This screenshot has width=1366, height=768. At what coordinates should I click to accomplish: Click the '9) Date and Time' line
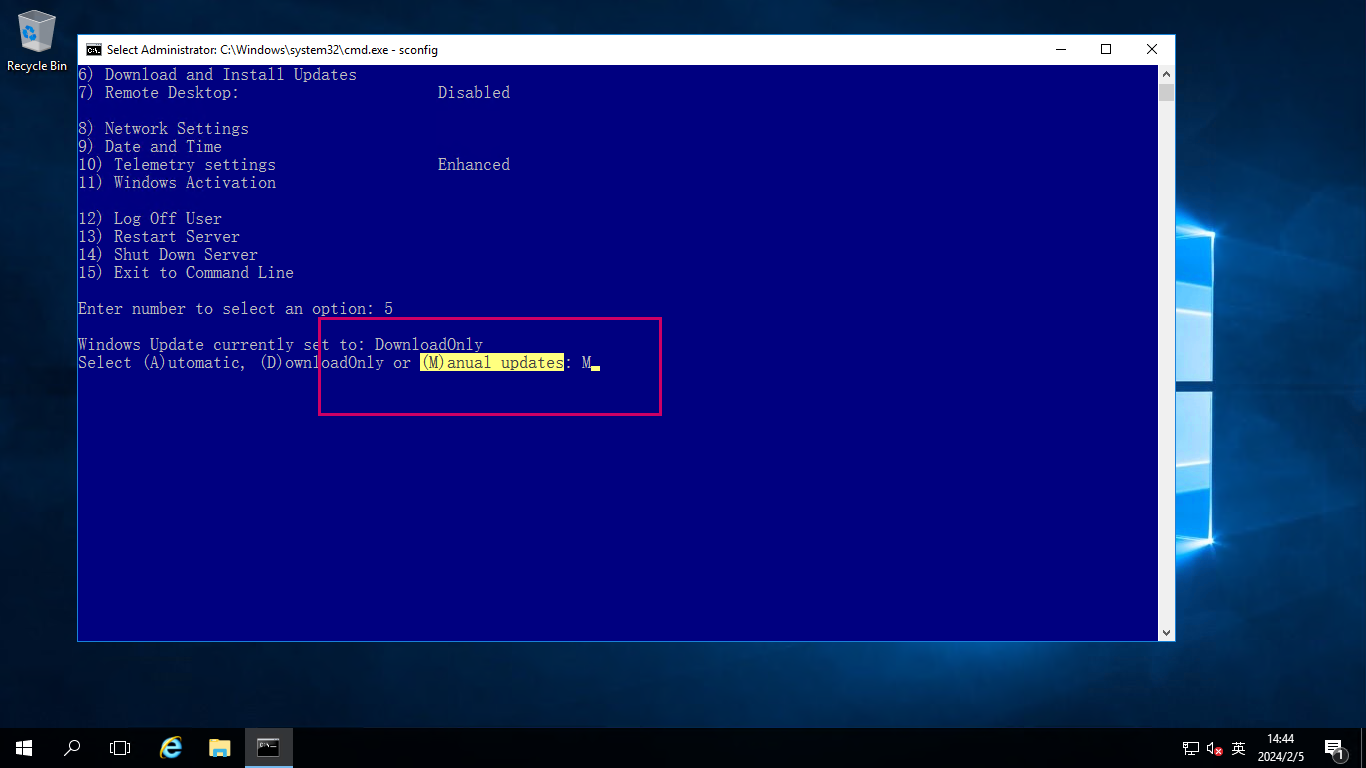coord(150,147)
